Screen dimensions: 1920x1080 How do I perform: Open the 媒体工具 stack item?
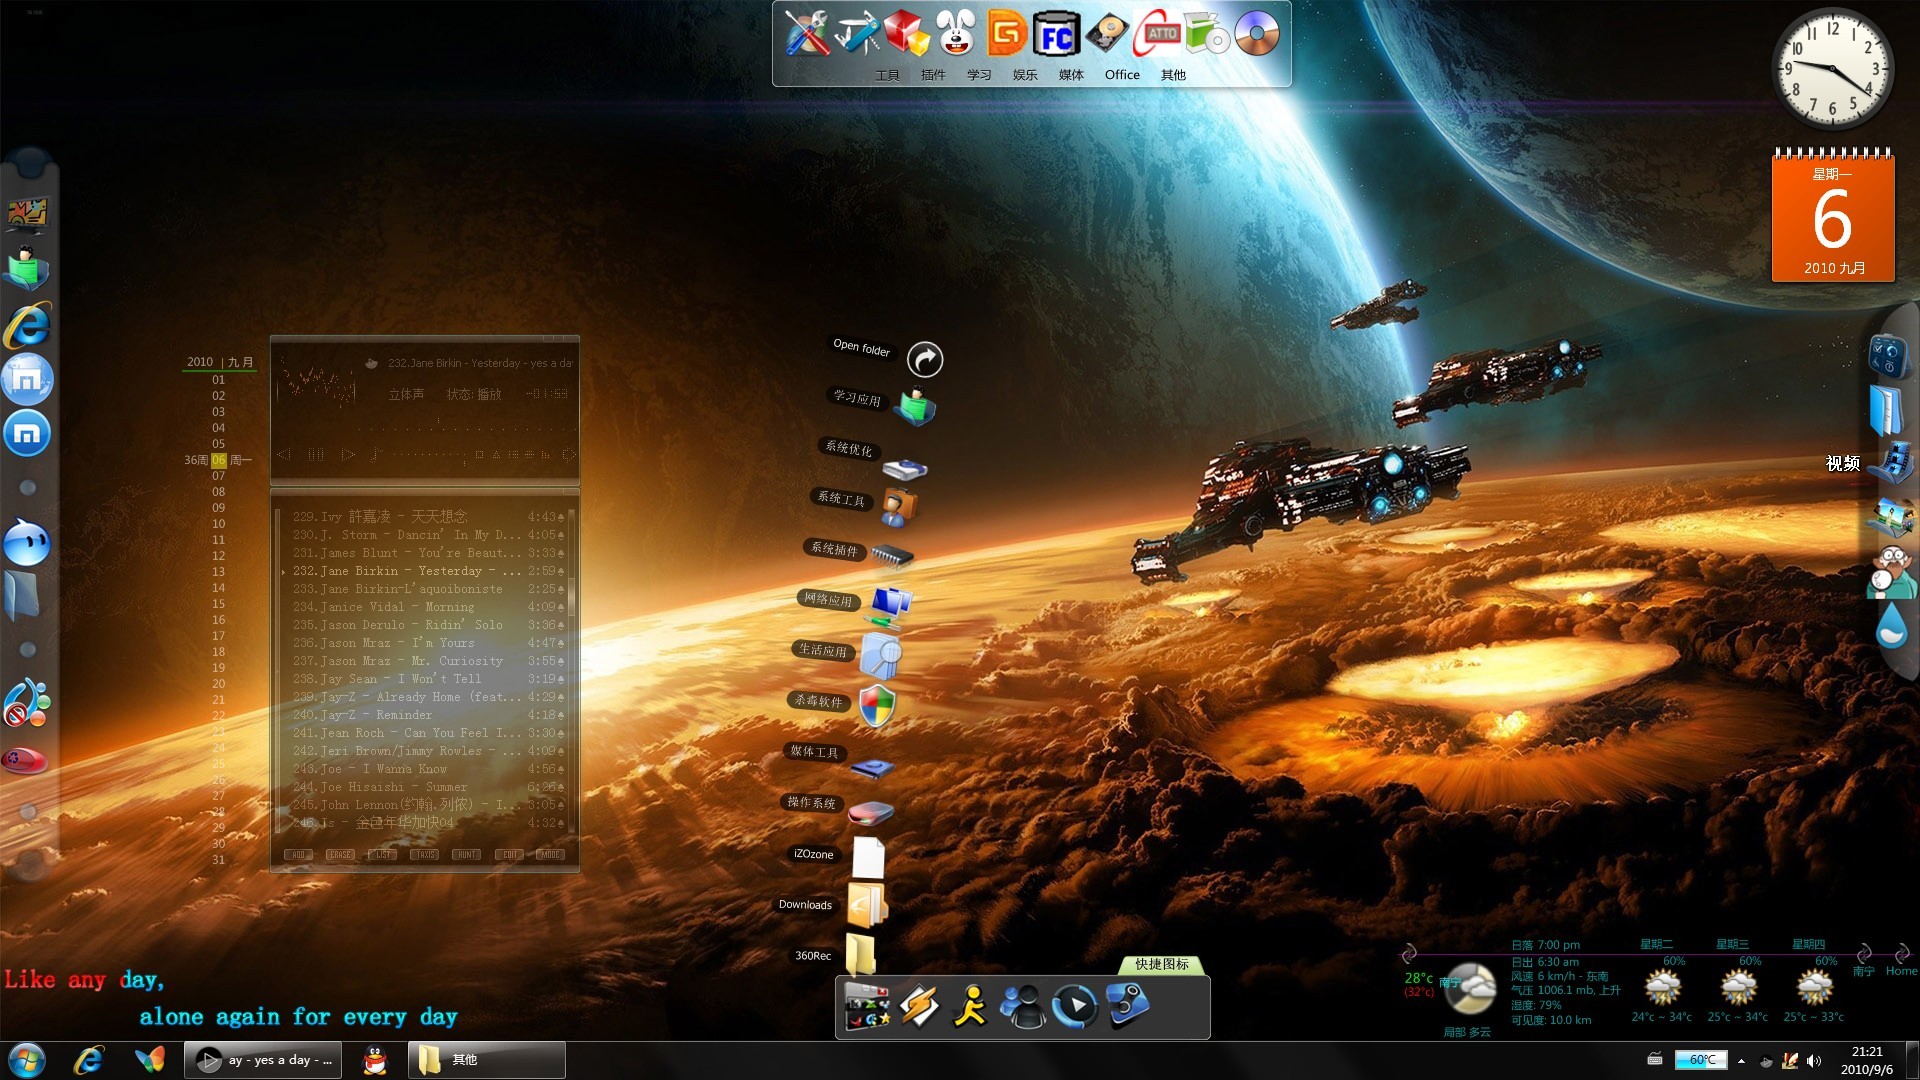872,768
